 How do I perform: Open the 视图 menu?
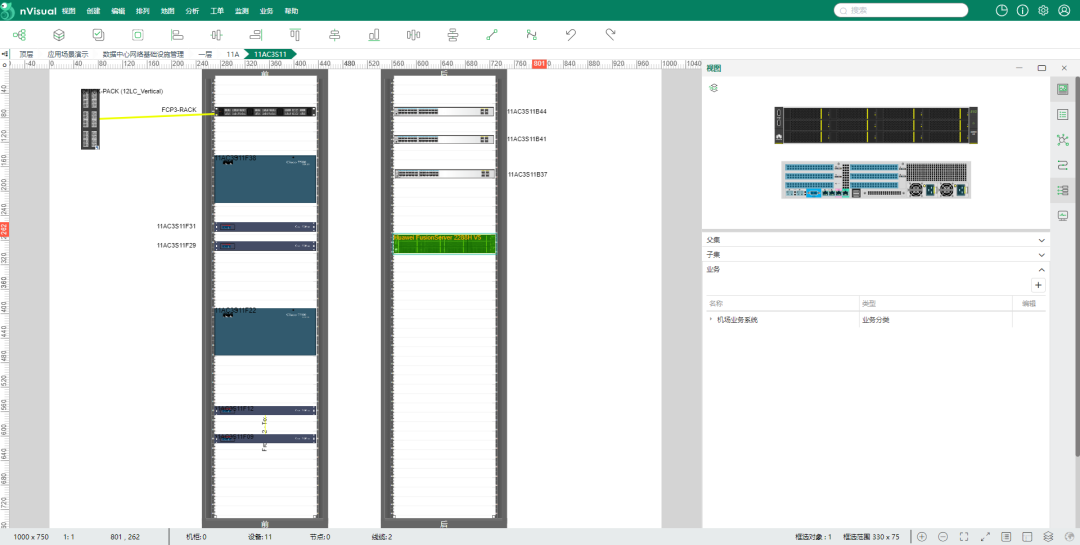[68, 11]
